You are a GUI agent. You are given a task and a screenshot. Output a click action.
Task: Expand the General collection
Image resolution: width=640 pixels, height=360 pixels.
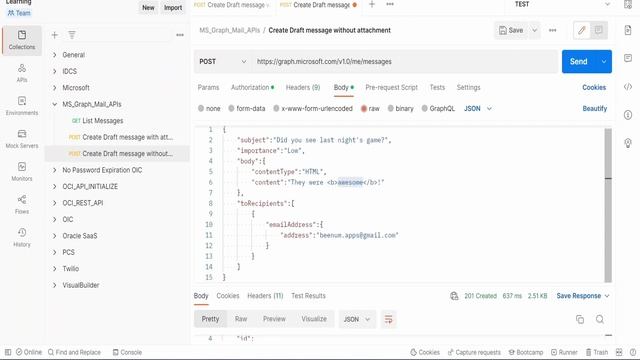click(x=54, y=55)
